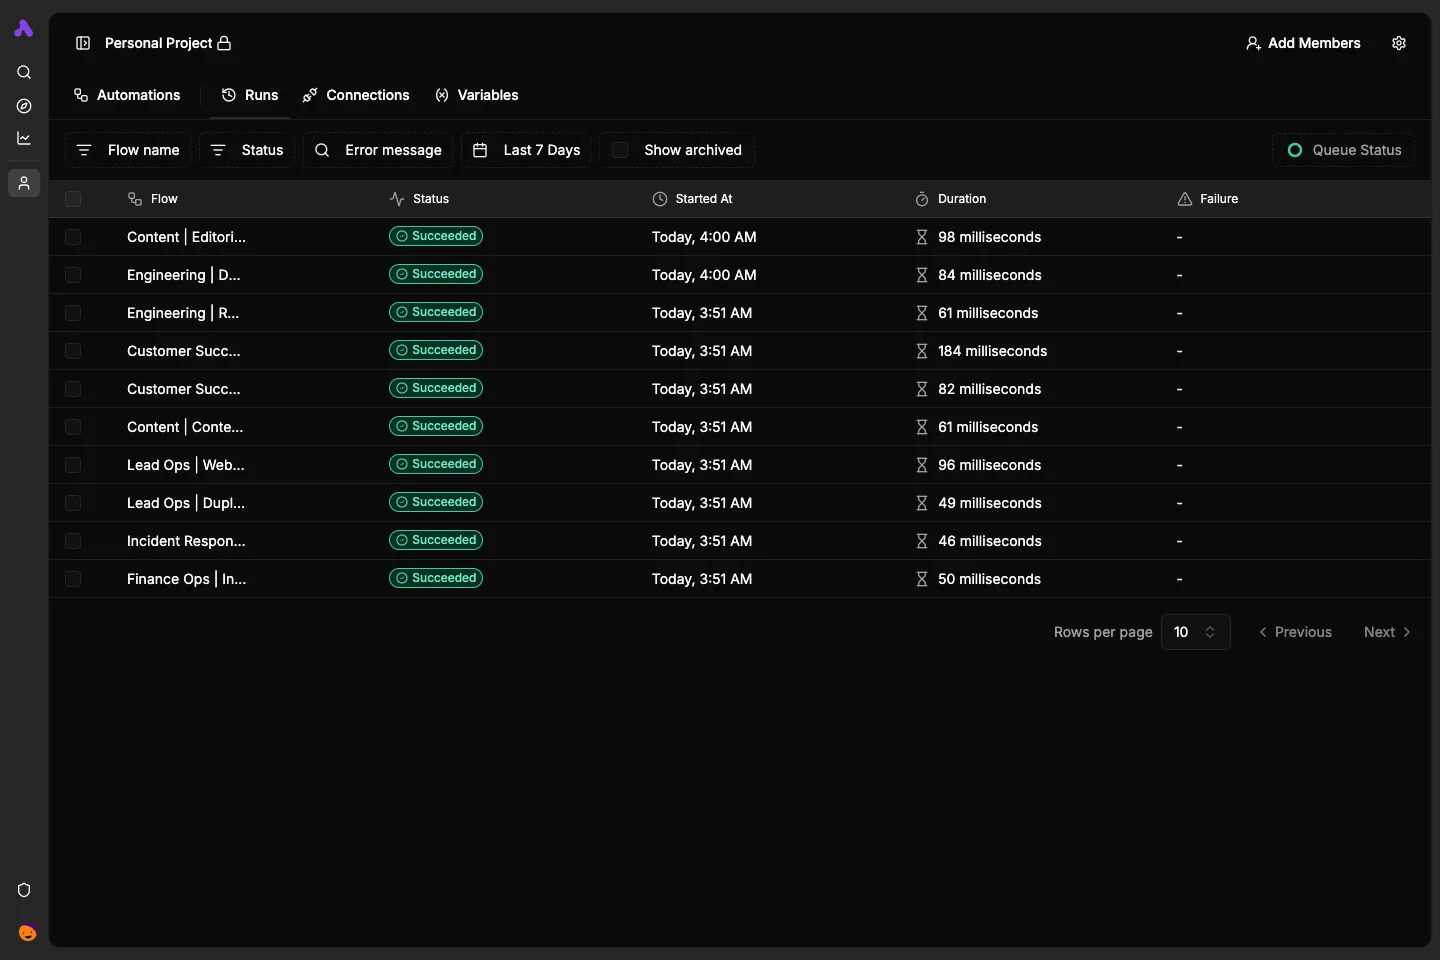Select the checkbox for Engineering | R... row
Screen dimensions: 1440x960
tap(73, 313)
